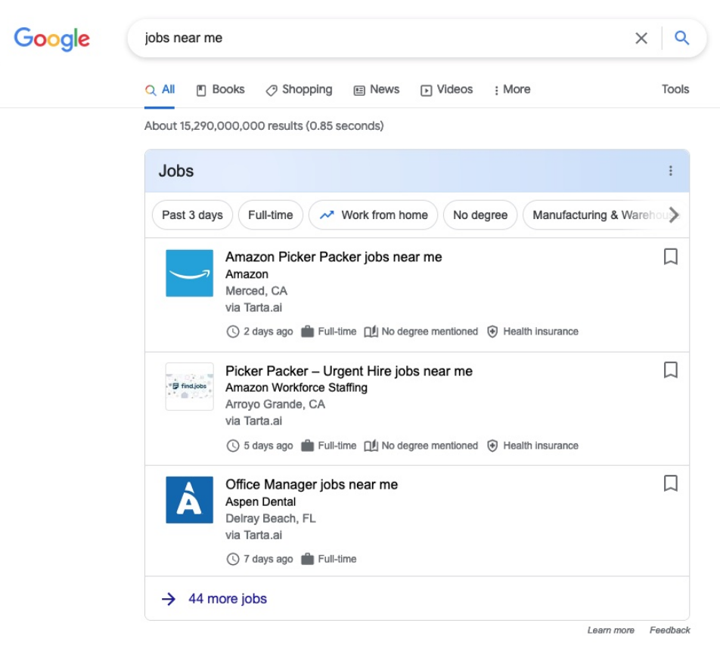Bookmark the Amazon Picker Packer job

click(x=670, y=257)
